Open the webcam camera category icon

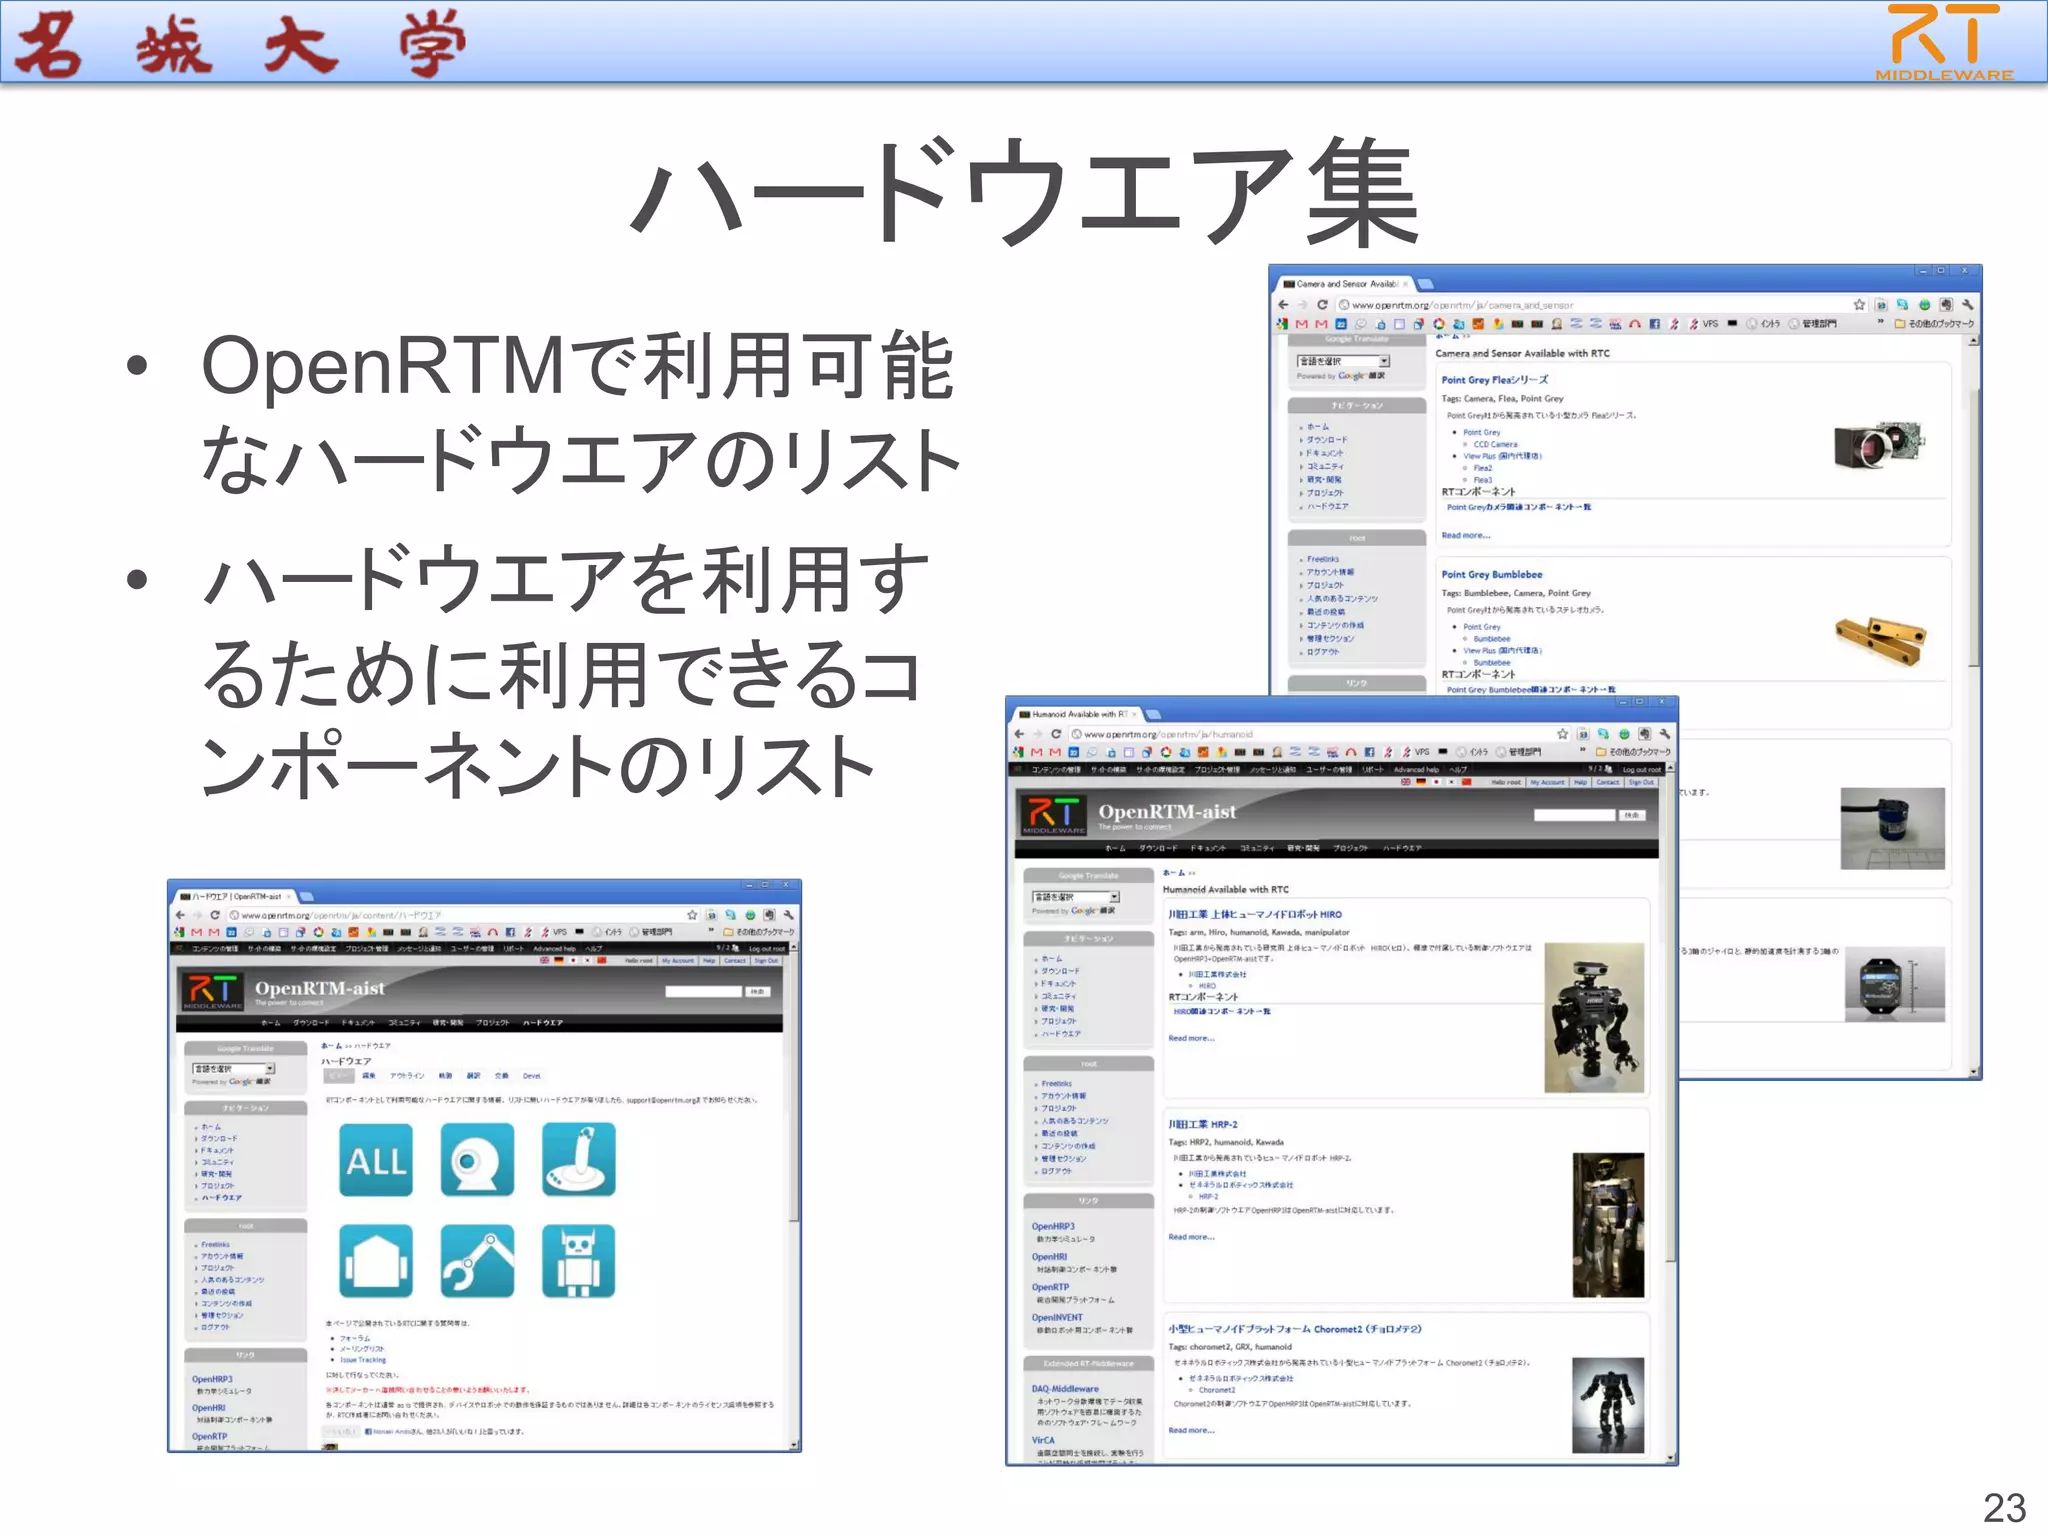tap(477, 1160)
